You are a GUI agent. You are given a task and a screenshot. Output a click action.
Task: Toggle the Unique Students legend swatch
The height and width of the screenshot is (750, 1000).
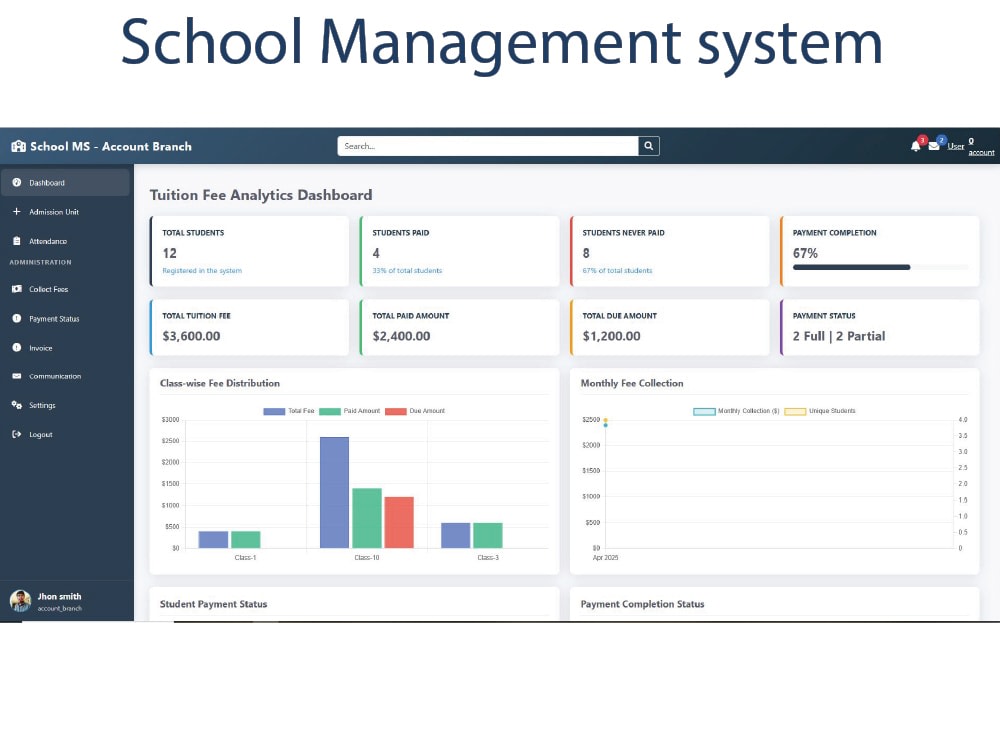795,411
